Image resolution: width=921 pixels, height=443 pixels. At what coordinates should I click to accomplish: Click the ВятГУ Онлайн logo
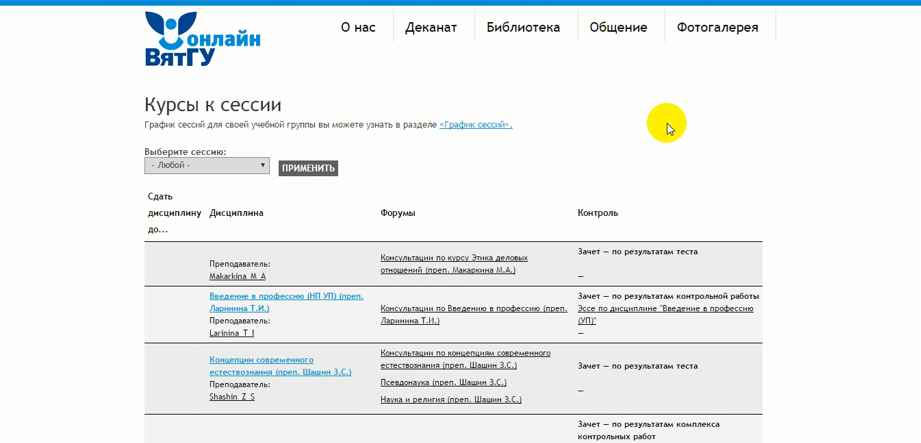point(201,39)
